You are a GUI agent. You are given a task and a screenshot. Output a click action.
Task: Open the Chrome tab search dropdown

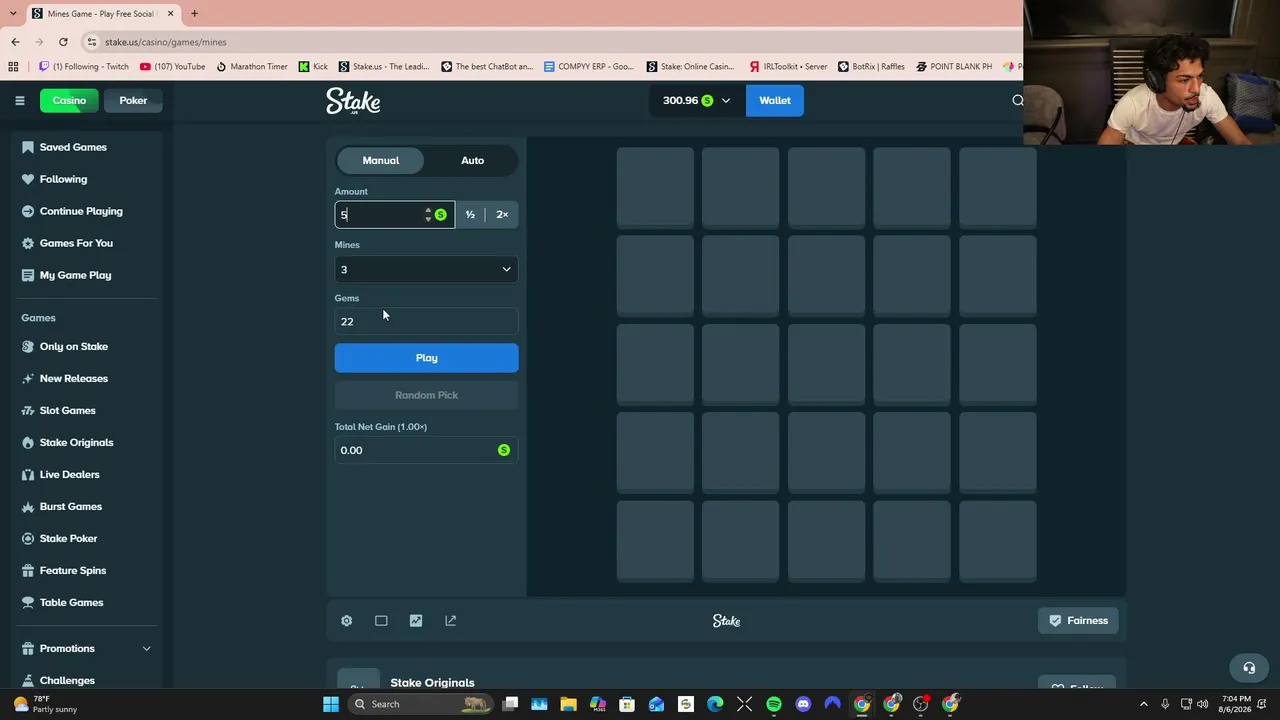tap(15, 13)
